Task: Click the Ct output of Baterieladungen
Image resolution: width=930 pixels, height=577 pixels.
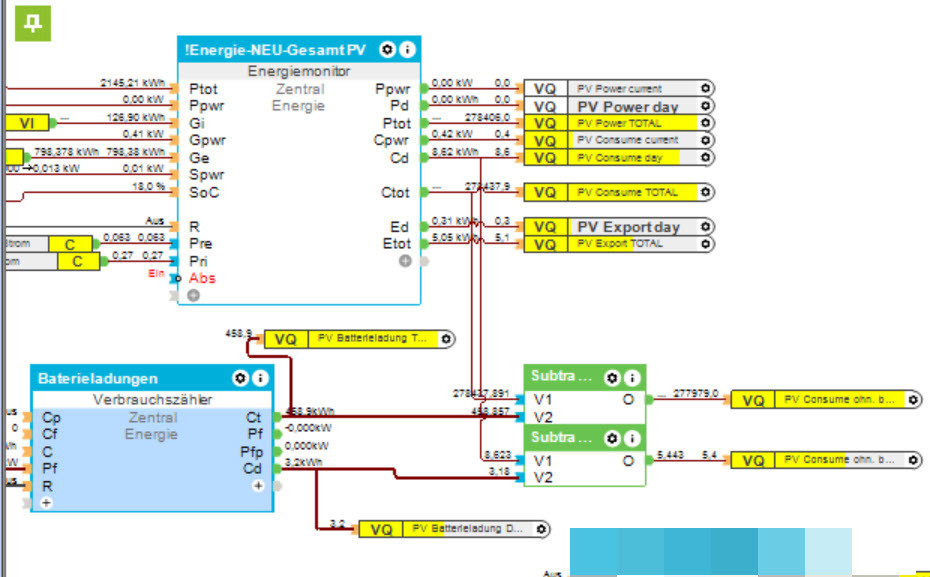Action: [x=254, y=417]
